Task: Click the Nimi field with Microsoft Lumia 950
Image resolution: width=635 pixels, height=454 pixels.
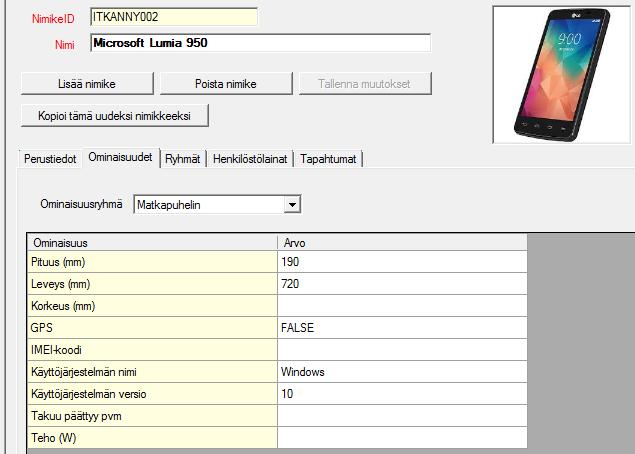Action: click(x=261, y=43)
